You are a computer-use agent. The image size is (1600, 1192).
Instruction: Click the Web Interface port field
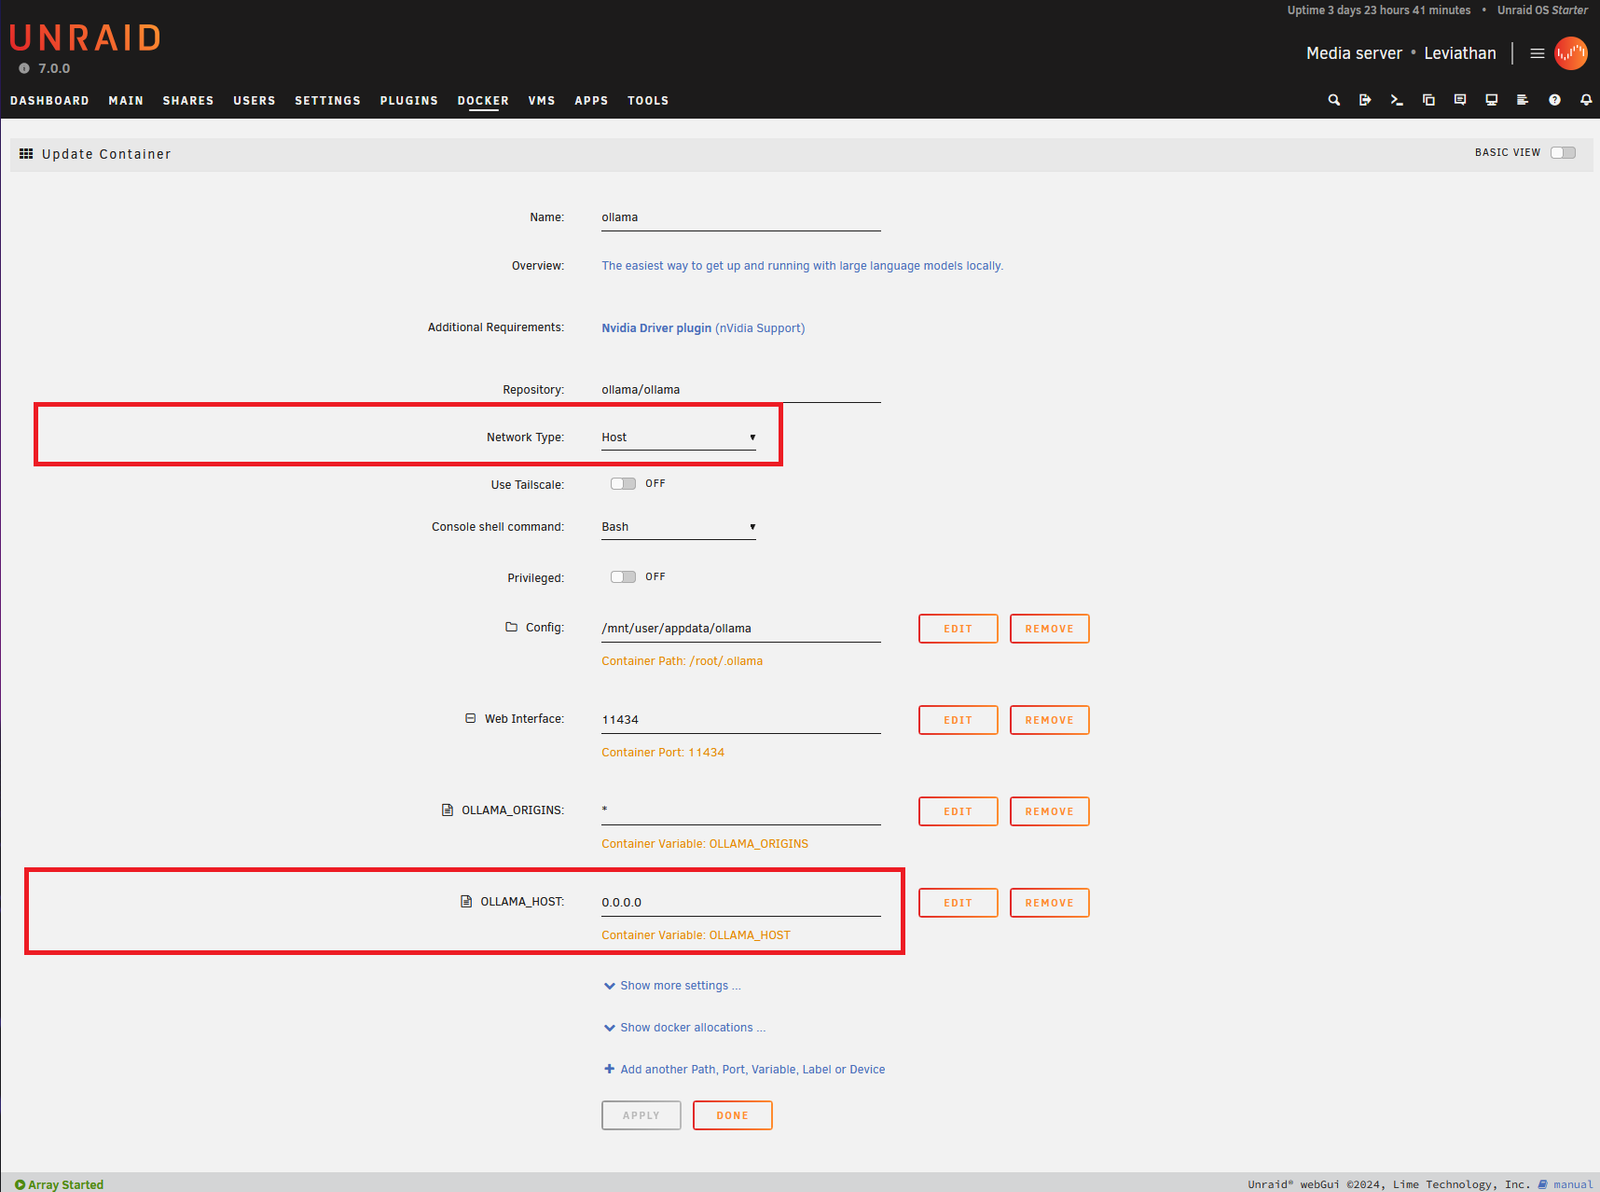[741, 720]
